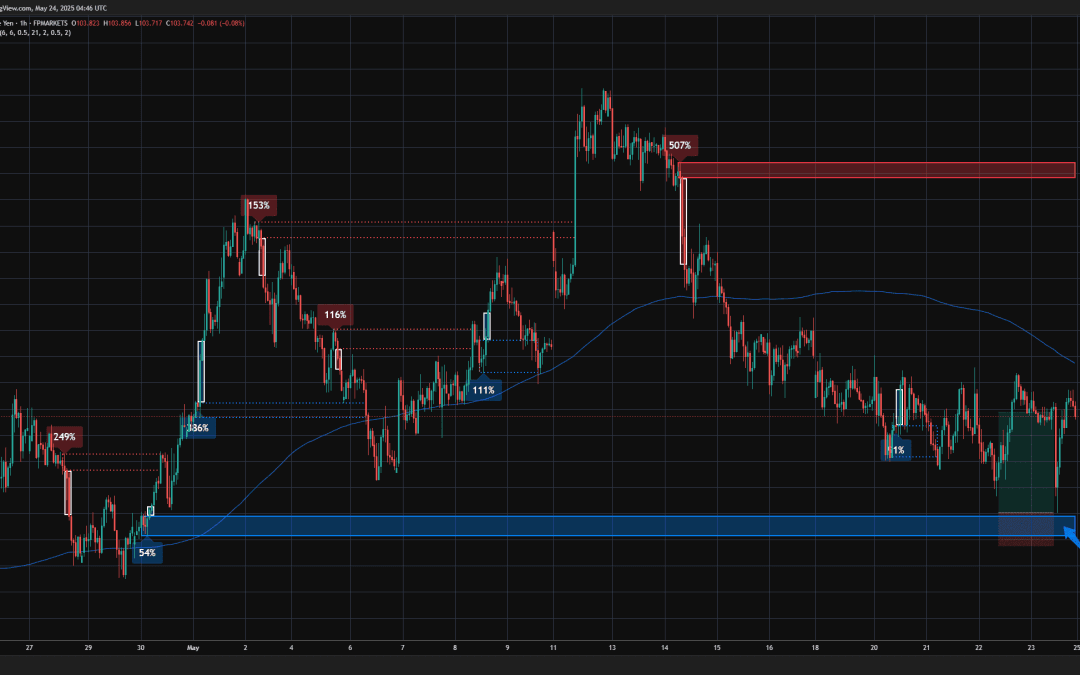Image resolution: width=1080 pixels, height=675 pixels.
Task: Select the blue 111% label
Action: (x=485, y=391)
